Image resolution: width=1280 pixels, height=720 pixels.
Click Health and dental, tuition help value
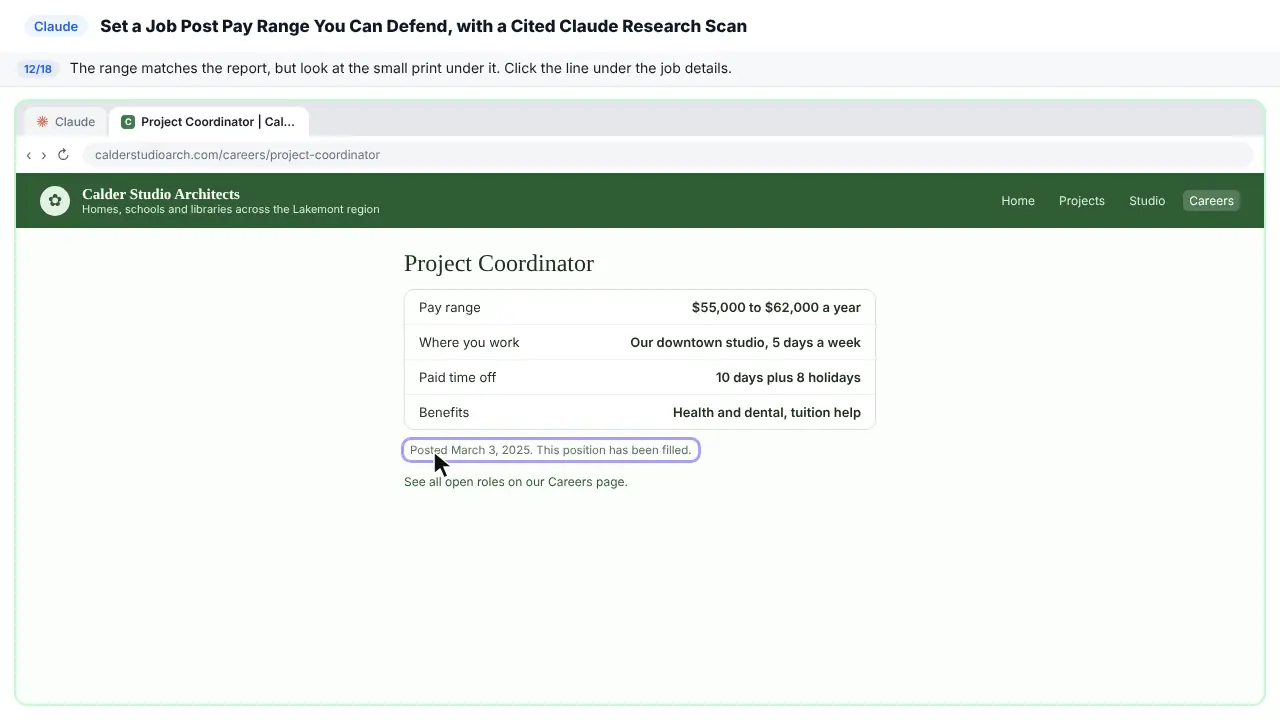[x=767, y=413]
